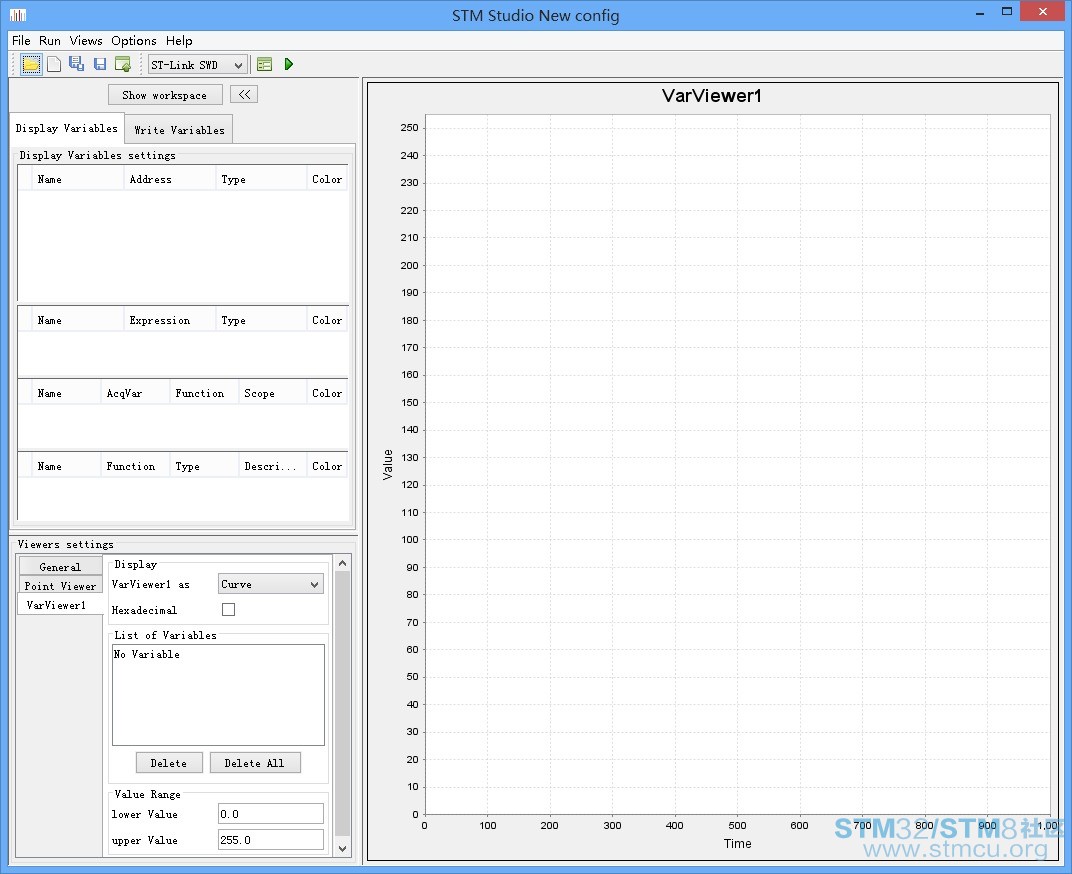Select General viewer settings tab
The image size is (1072, 874).
pos(60,567)
